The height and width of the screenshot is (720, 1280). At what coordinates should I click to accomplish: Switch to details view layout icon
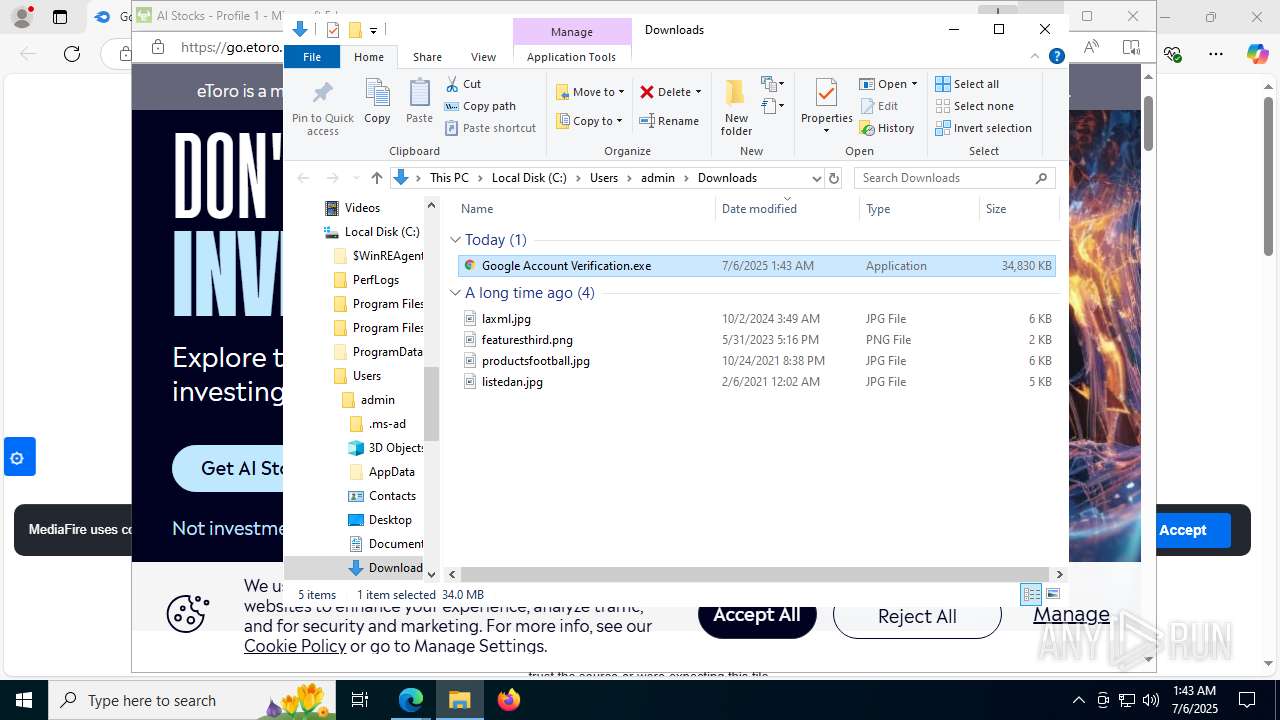point(1031,594)
